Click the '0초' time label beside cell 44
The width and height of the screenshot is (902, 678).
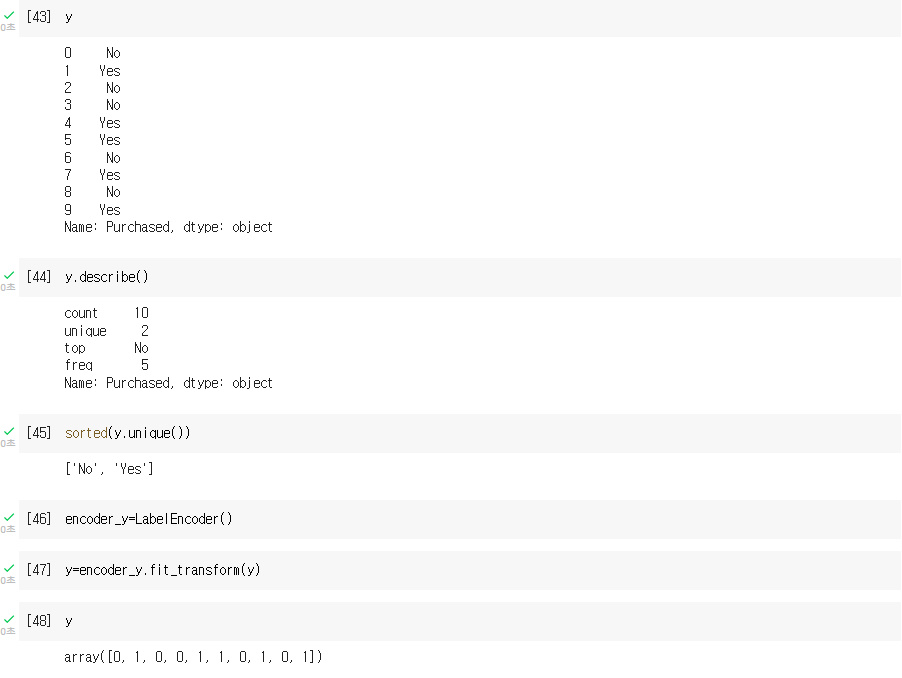click(7, 287)
